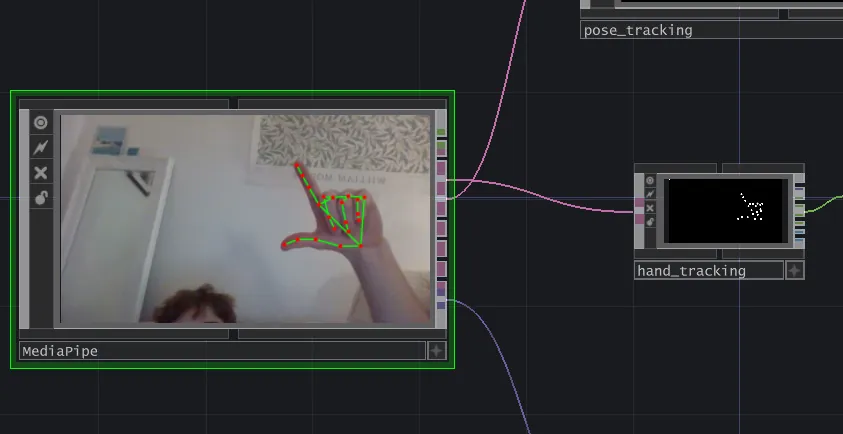This screenshot has height=434, width=843.
Task: Click hand_tracking's output connector with green wire
Action: (x=799, y=210)
